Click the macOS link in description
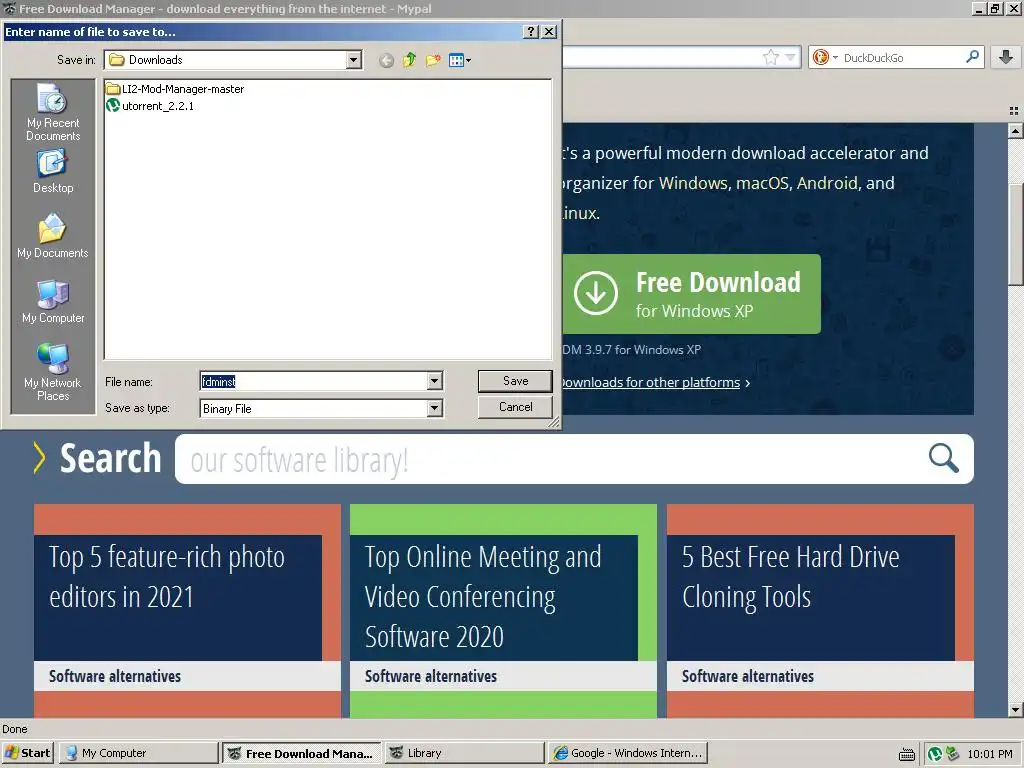1024x768 pixels. tap(763, 183)
